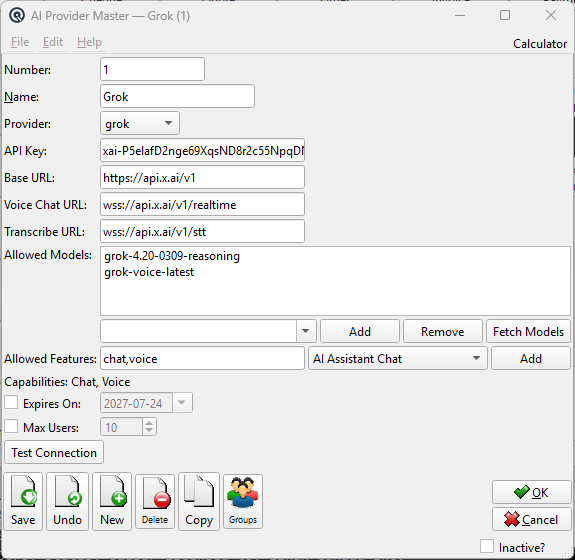
Task: Open the File menu
Action: (20, 42)
